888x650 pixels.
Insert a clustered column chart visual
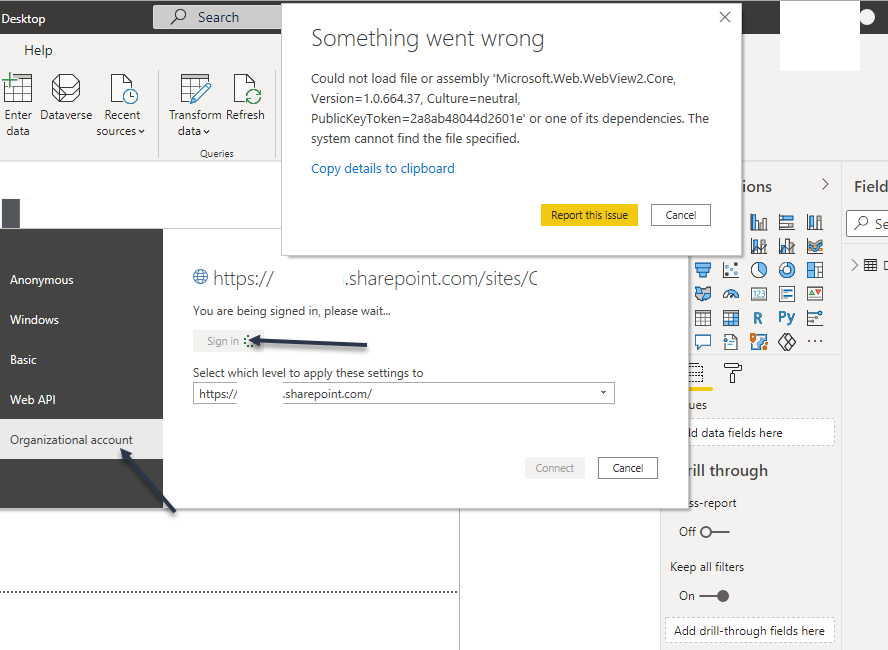click(x=759, y=222)
